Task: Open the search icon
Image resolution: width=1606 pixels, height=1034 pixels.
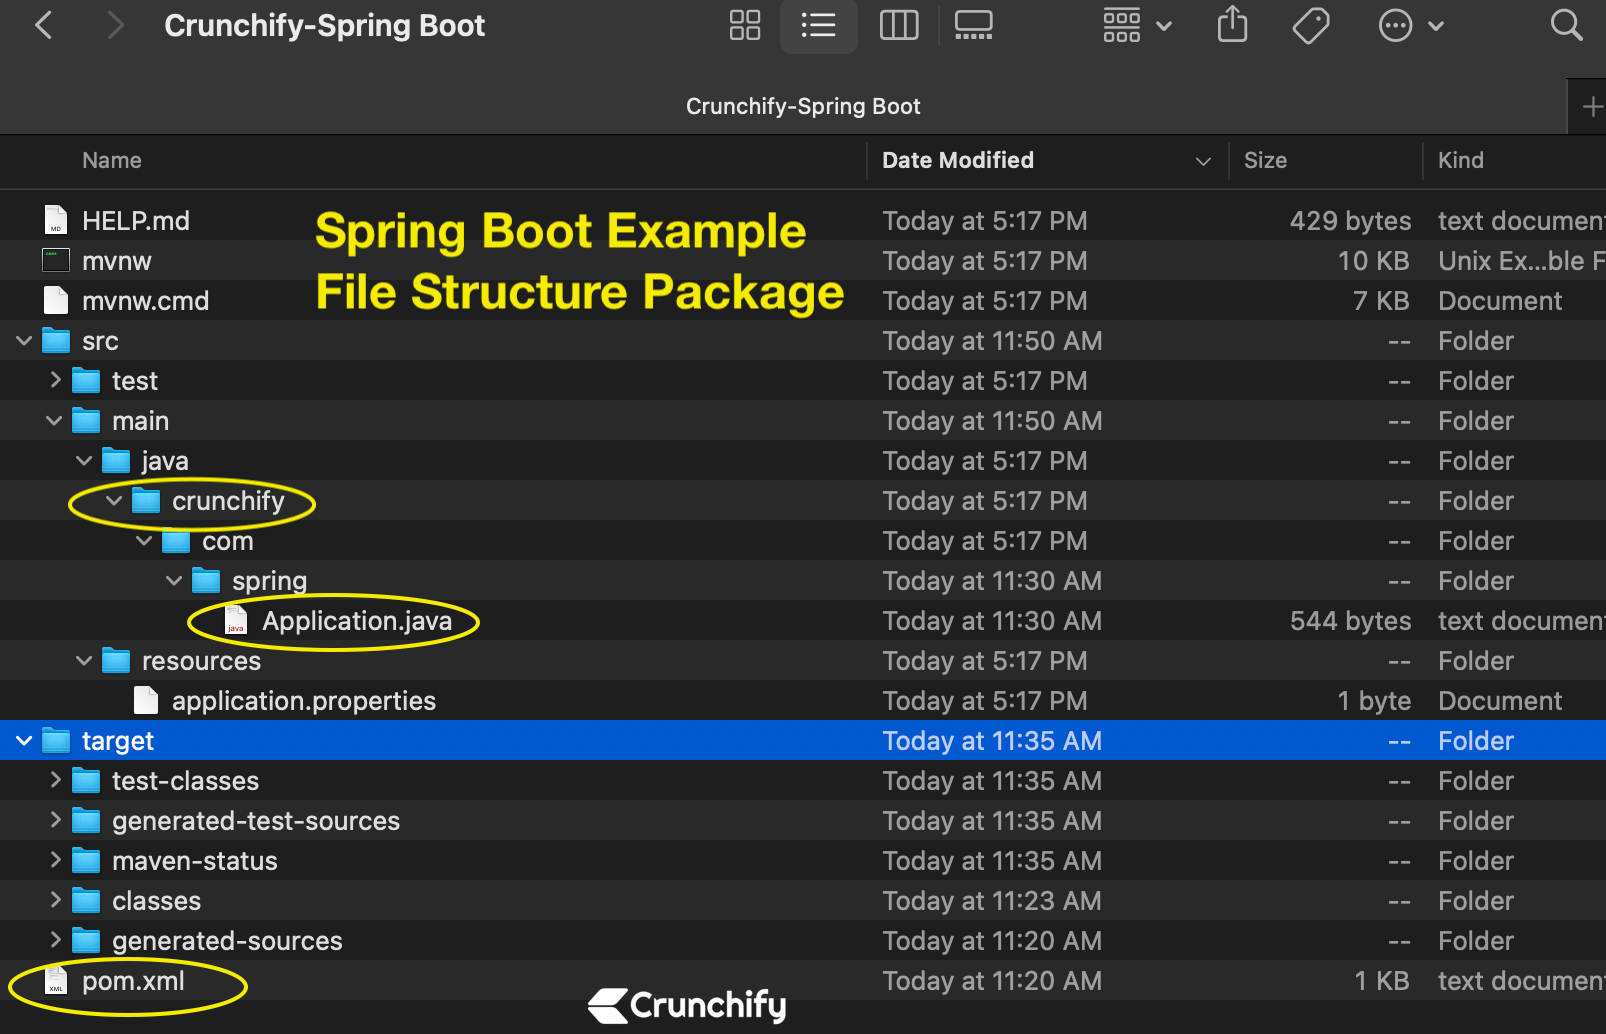Action: [x=1567, y=26]
